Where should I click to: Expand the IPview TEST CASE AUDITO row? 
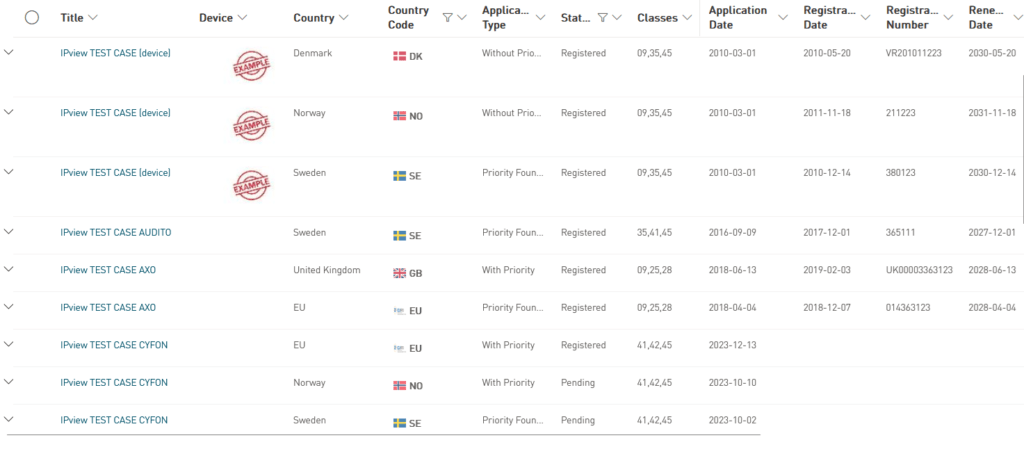click(x=9, y=231)
